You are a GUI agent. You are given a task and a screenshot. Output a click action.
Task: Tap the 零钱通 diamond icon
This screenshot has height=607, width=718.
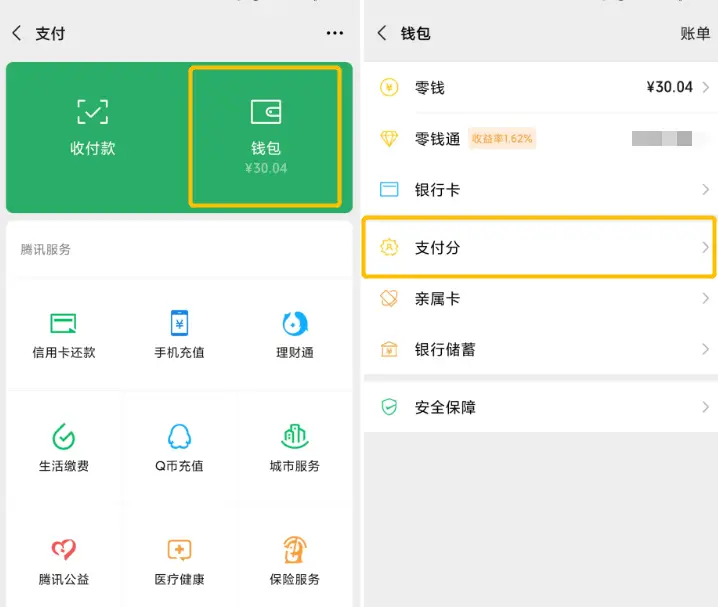[389, 138]
